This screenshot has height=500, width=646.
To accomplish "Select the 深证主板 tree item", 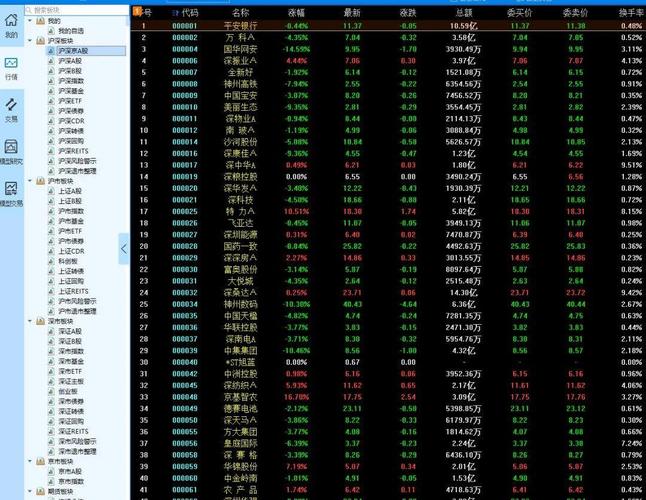I will pos(71,381).
